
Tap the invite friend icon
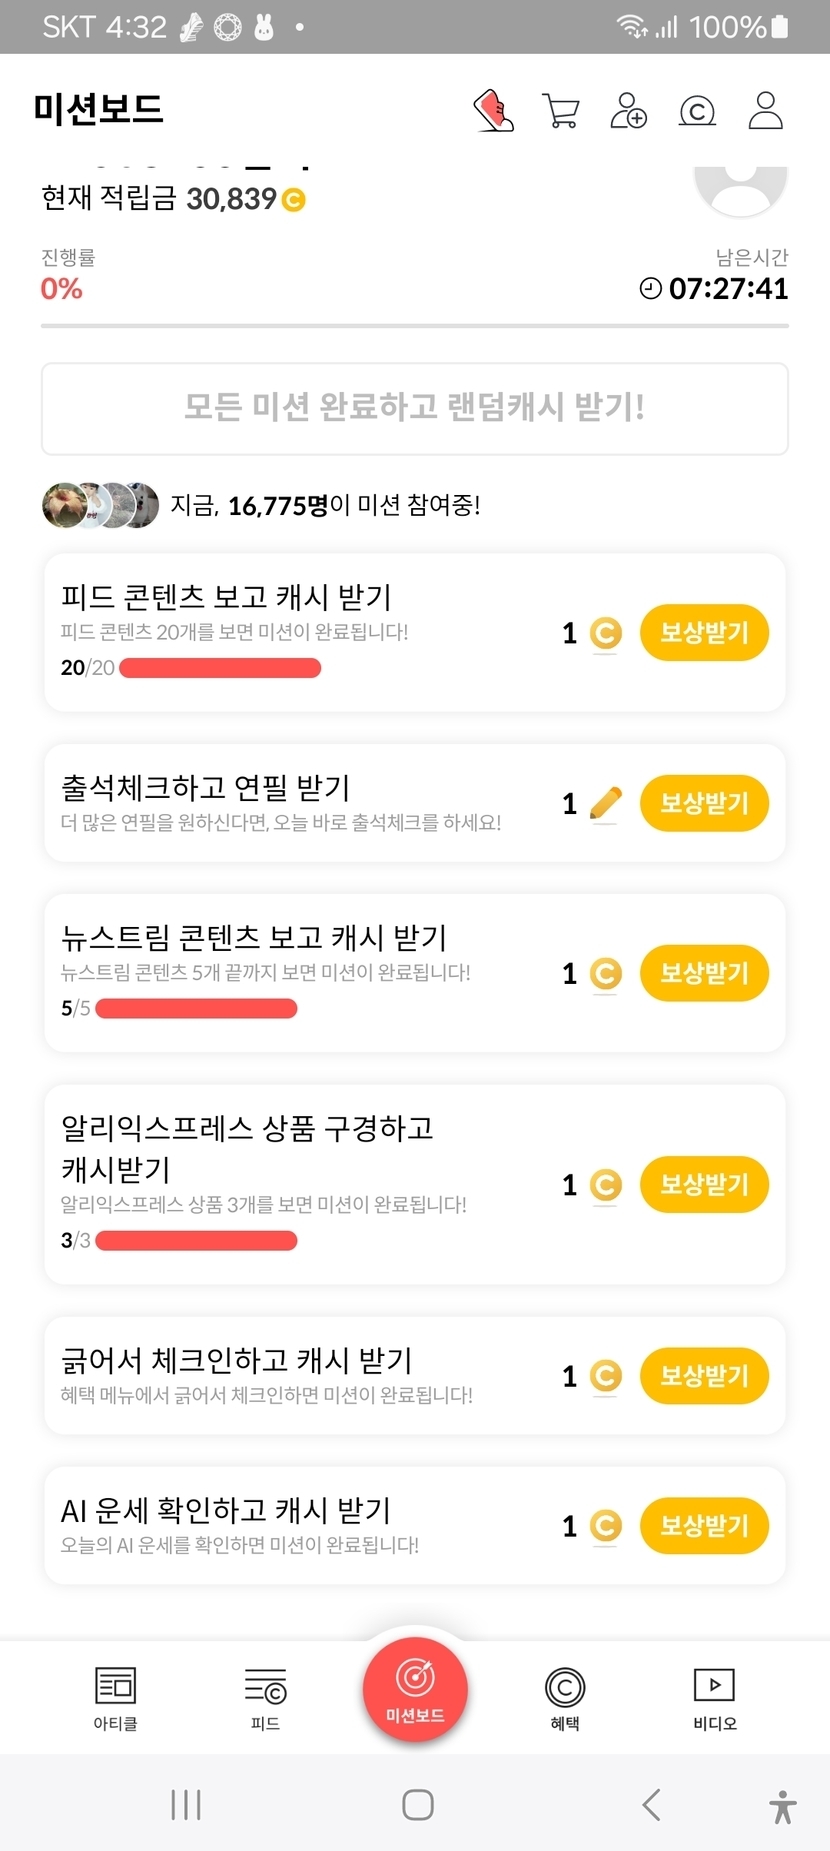(628, 110)
